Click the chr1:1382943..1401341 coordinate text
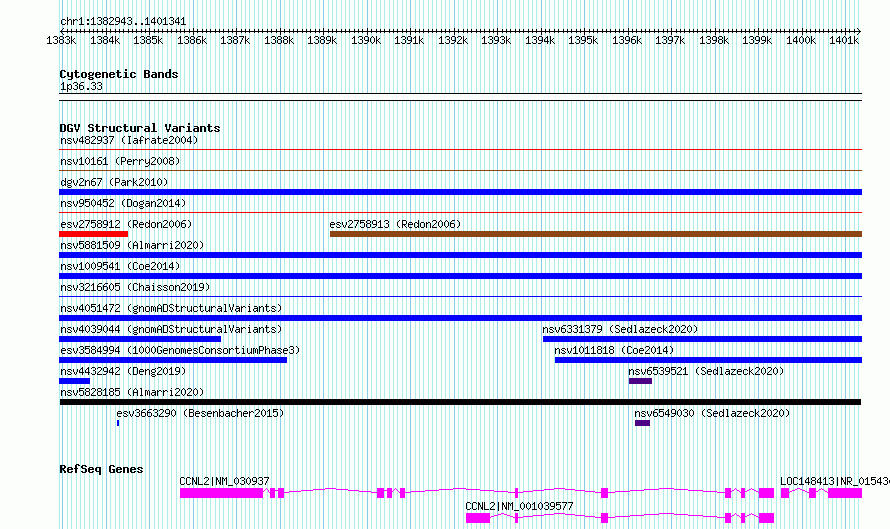Image resolution: width=890 pixels, height=529 pixels. coord(123,21)
